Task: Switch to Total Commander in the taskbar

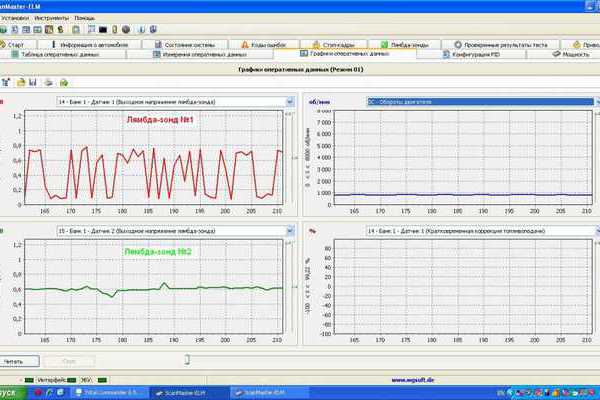Action: pyautogui.click(x=112, y=393)
